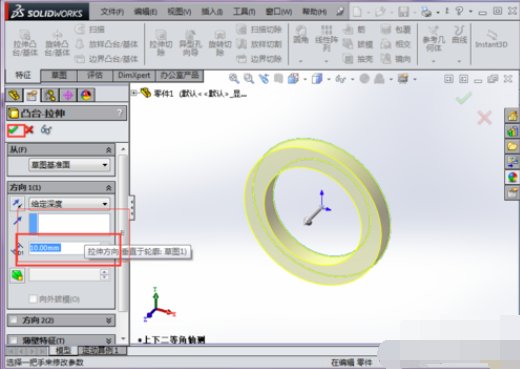Click the 圆角 fillet tool
Image resolution: width=520 pixels, height=369 pixels.
pyautogui.click(x=301, y=35)
